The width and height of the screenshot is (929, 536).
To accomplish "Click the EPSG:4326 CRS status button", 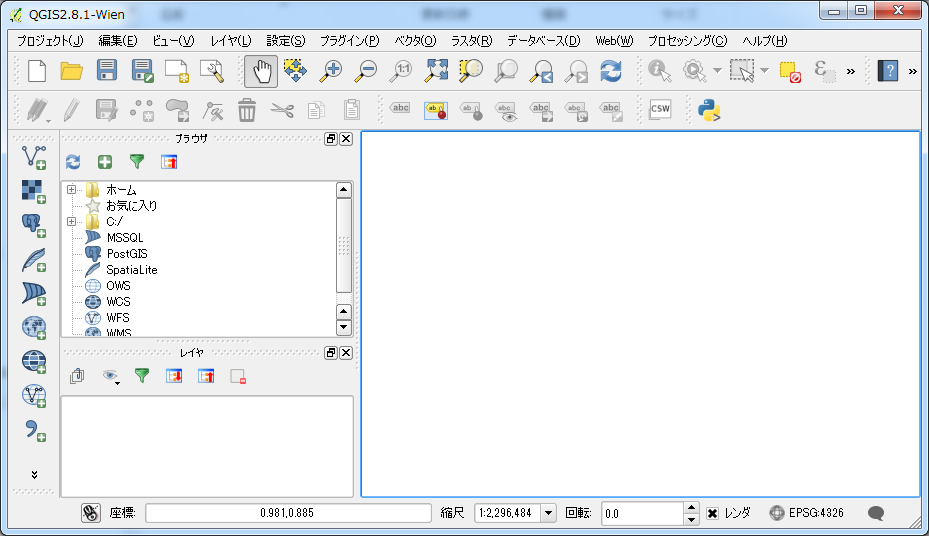I will [x=806, y=513].
